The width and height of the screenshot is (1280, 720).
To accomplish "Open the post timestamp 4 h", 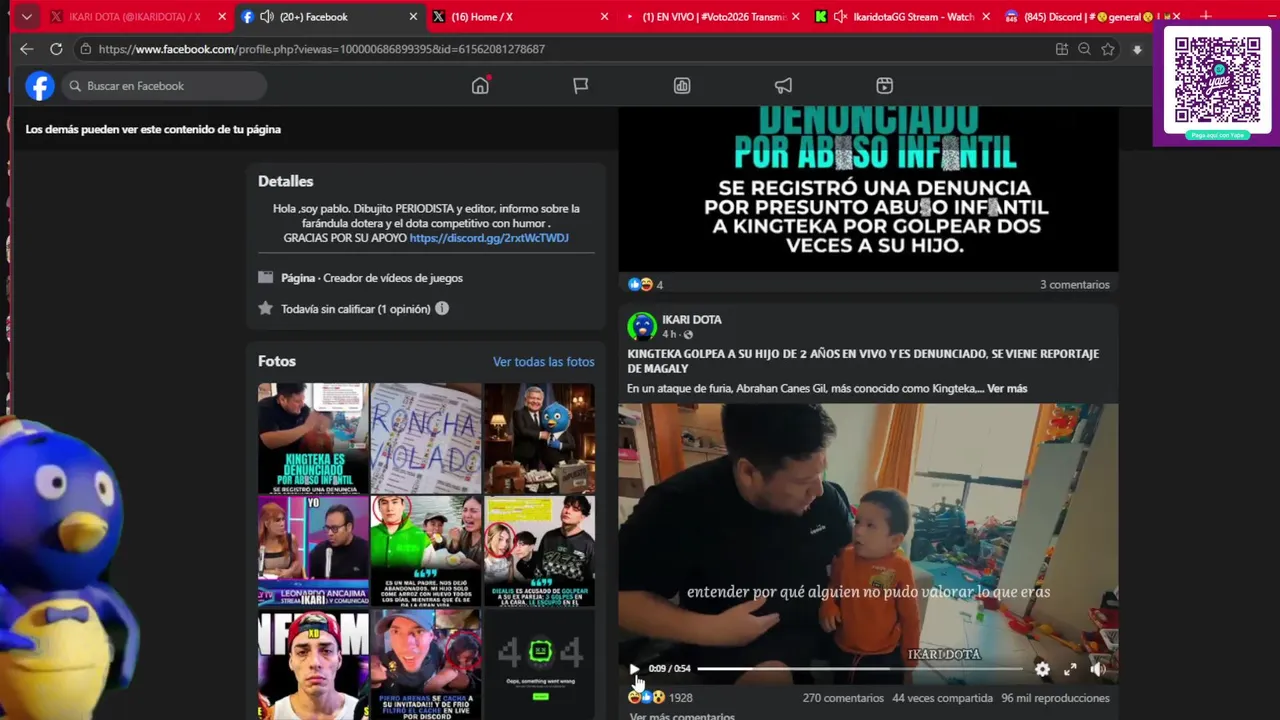I will (669, 334).
